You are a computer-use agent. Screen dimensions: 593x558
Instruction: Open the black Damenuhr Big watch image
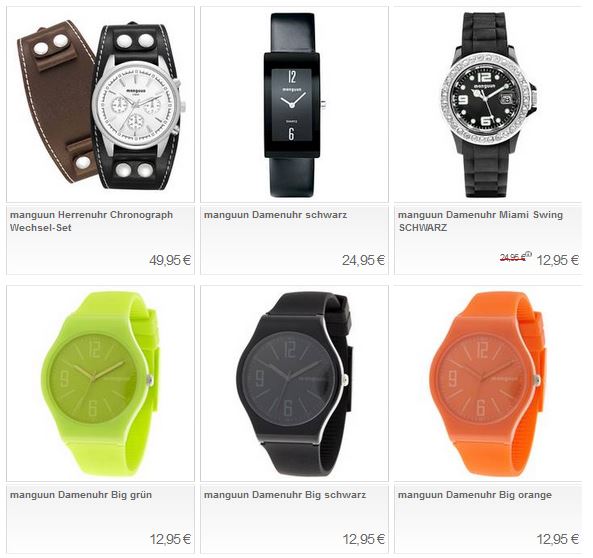[x=294, y=383]
